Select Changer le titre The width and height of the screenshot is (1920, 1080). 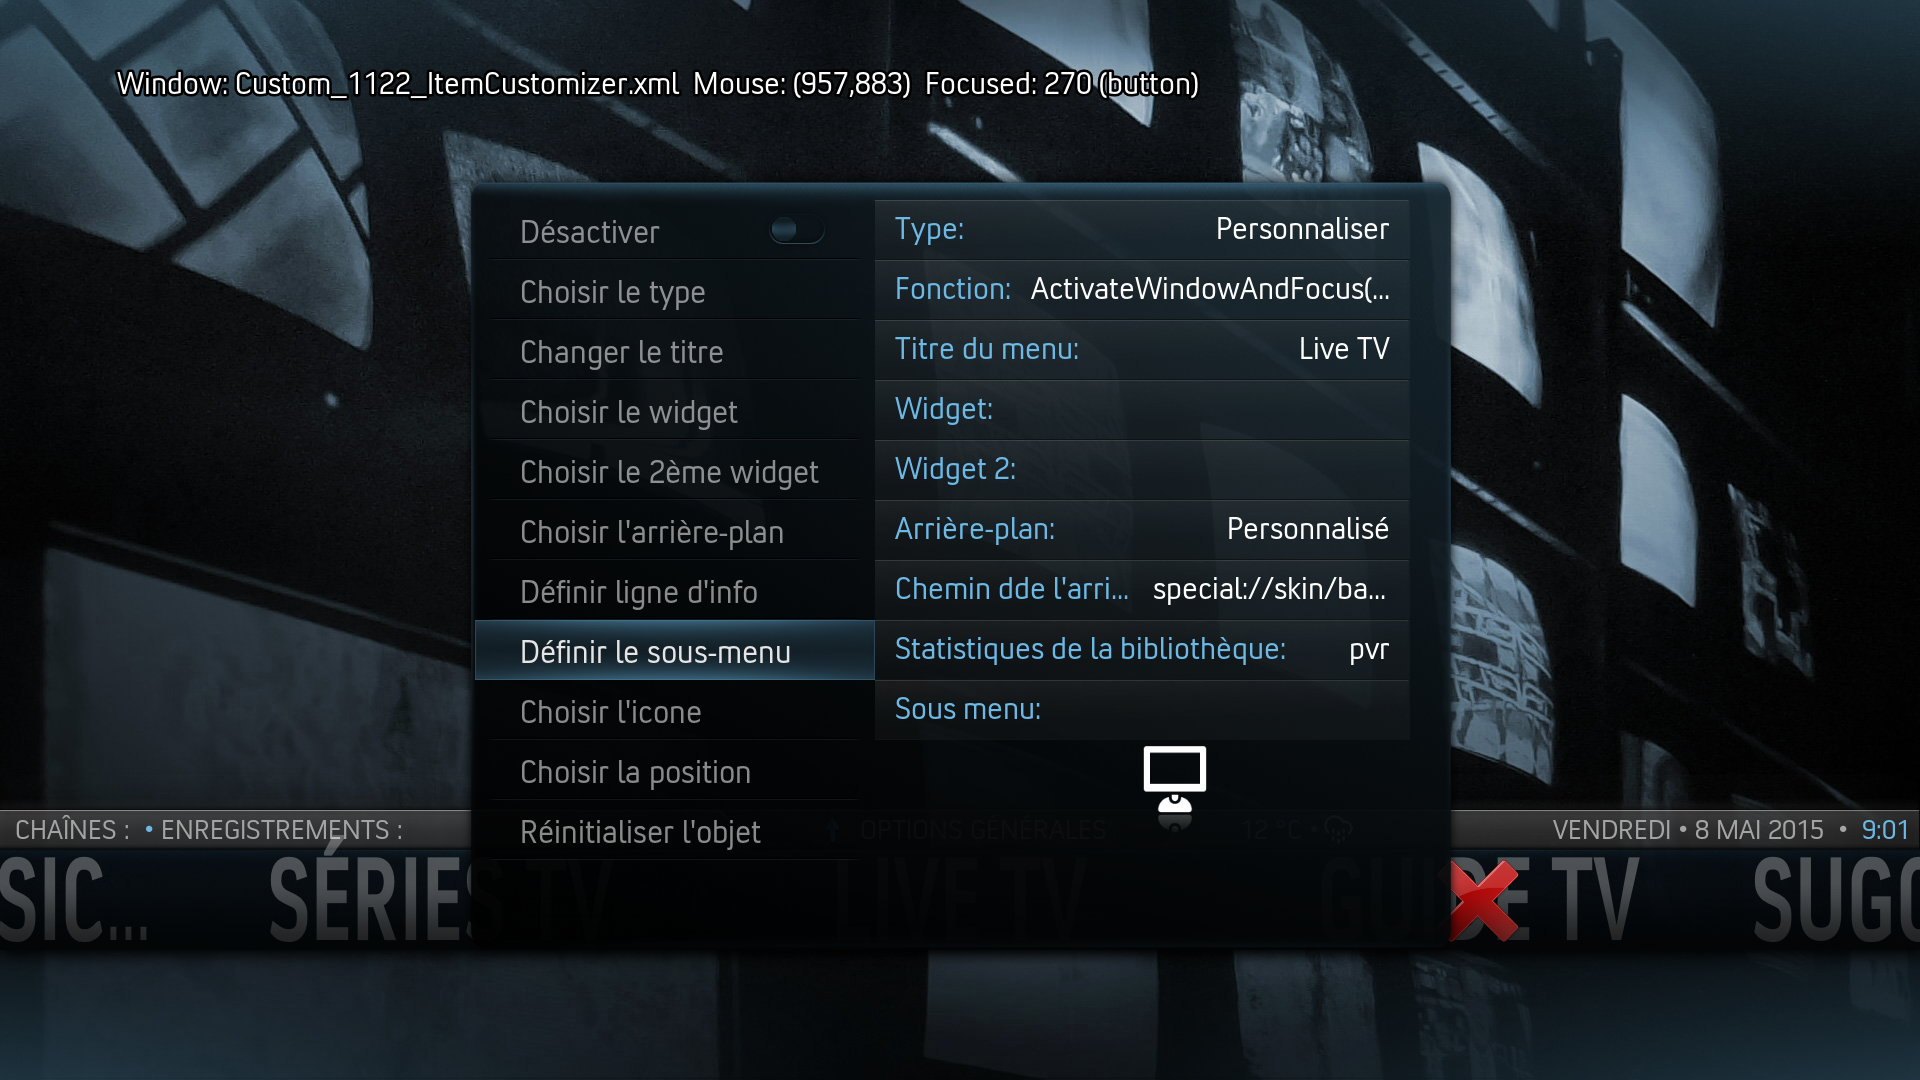click(674, 351)
